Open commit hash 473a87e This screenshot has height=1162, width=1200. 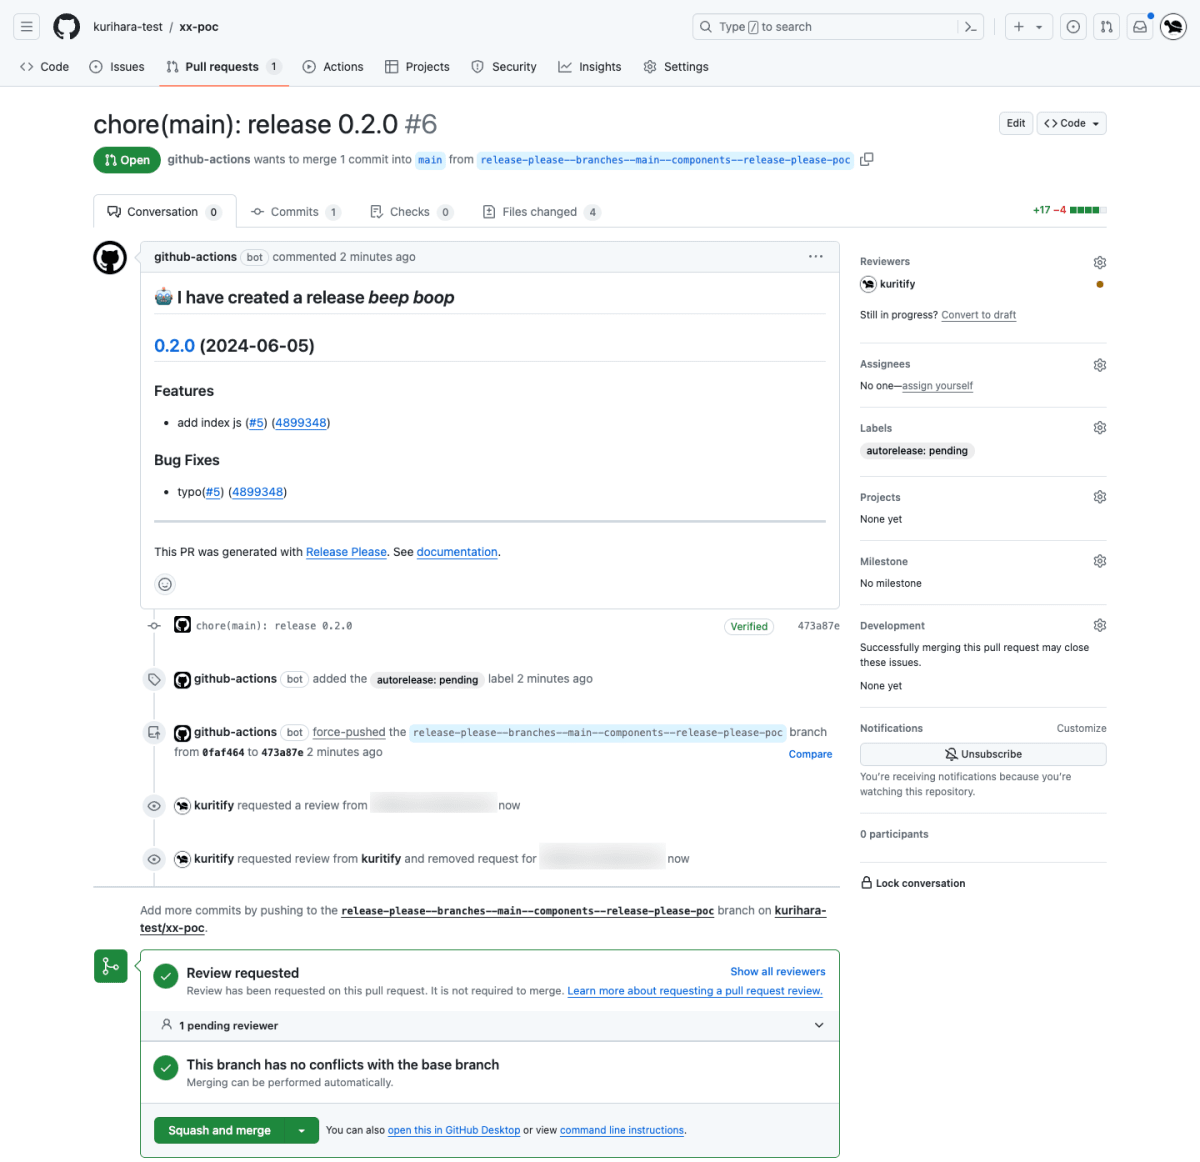point(818,626)
